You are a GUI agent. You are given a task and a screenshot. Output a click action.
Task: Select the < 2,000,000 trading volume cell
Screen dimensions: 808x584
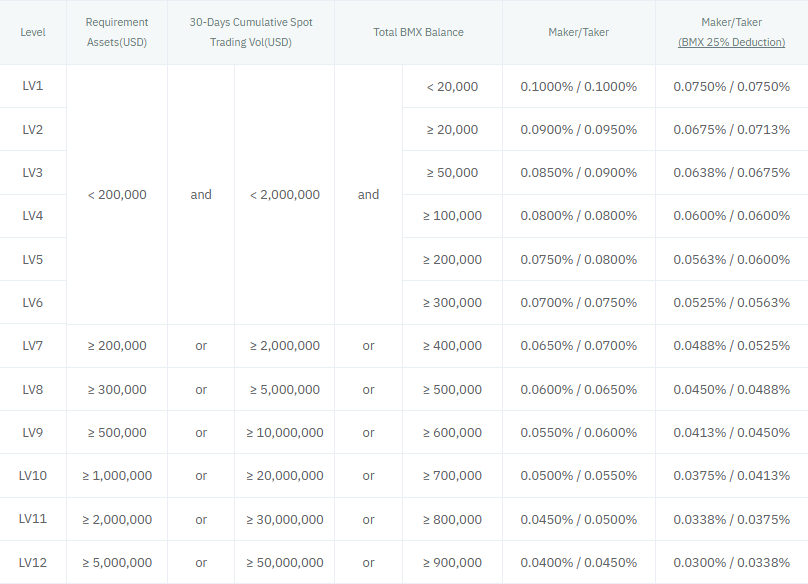tap(284, 194)
